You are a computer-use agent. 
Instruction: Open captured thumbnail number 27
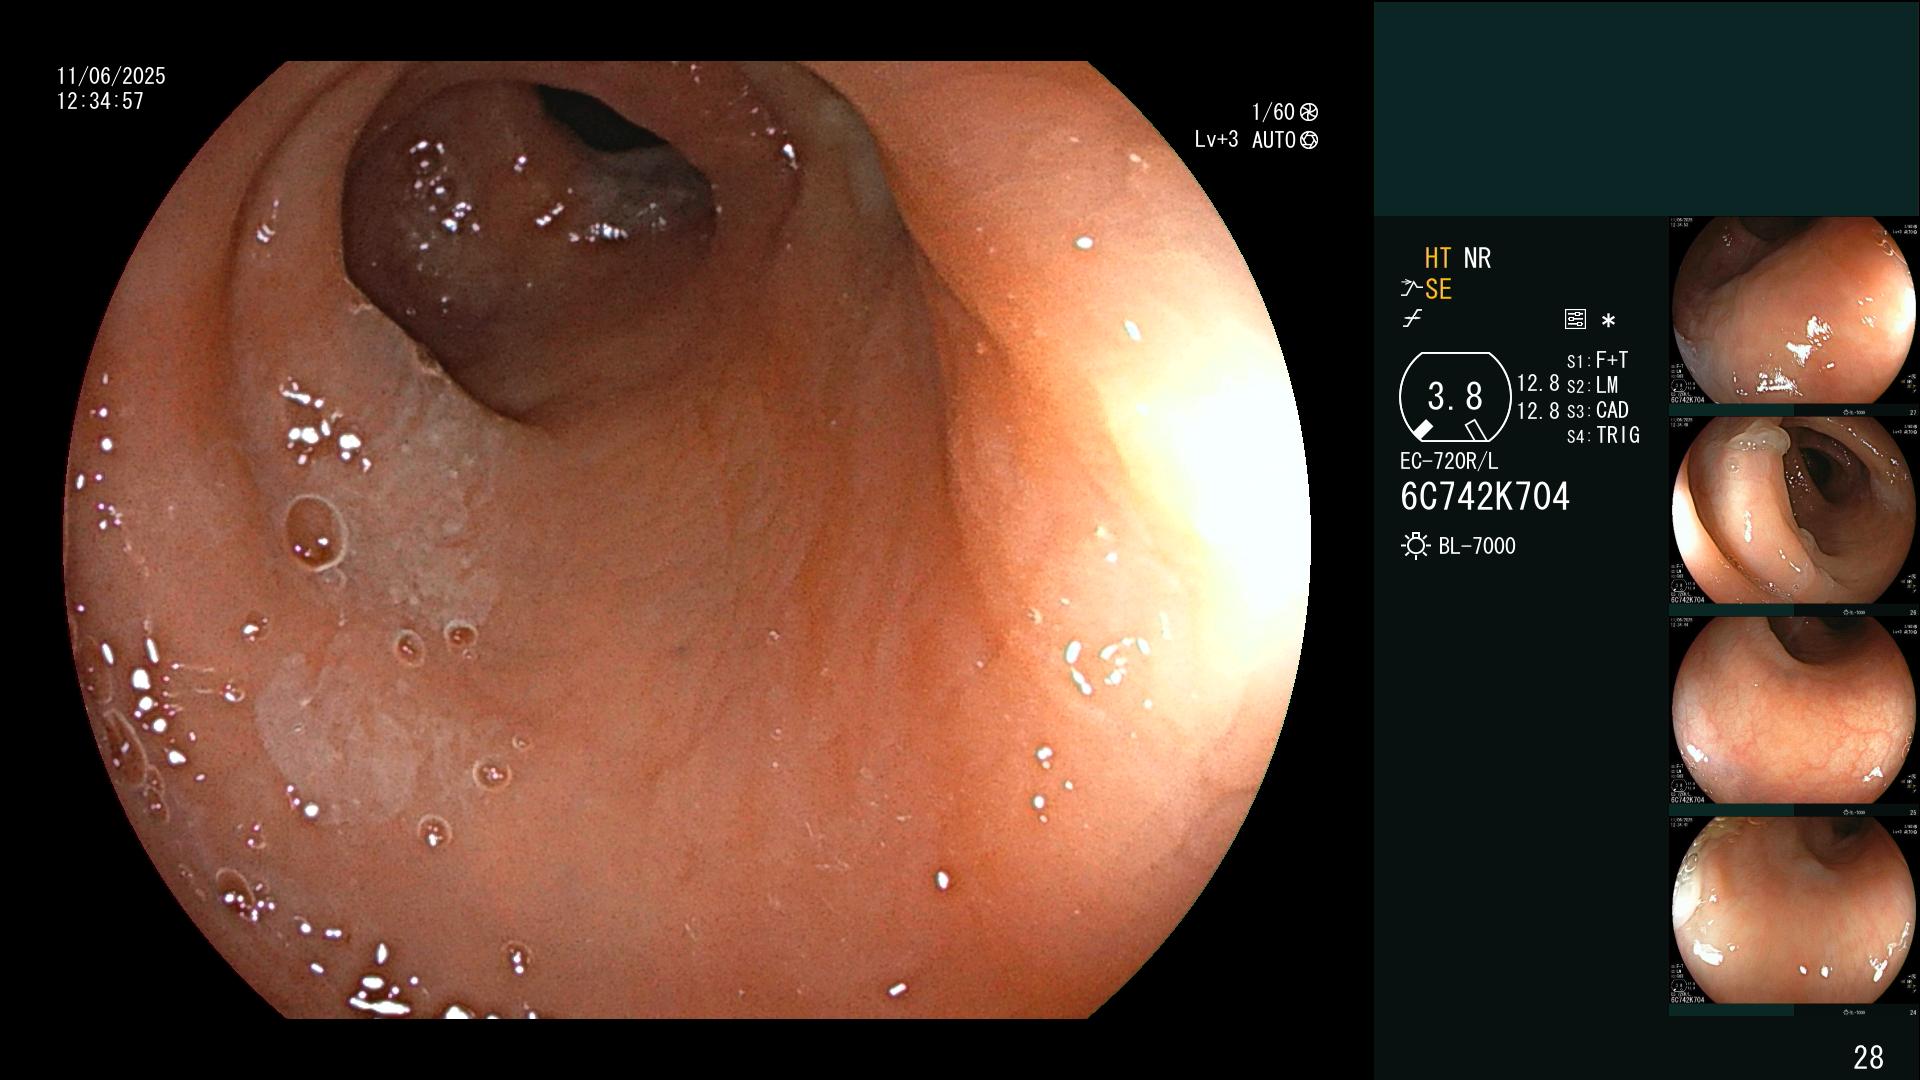(x=1794, y=311)
